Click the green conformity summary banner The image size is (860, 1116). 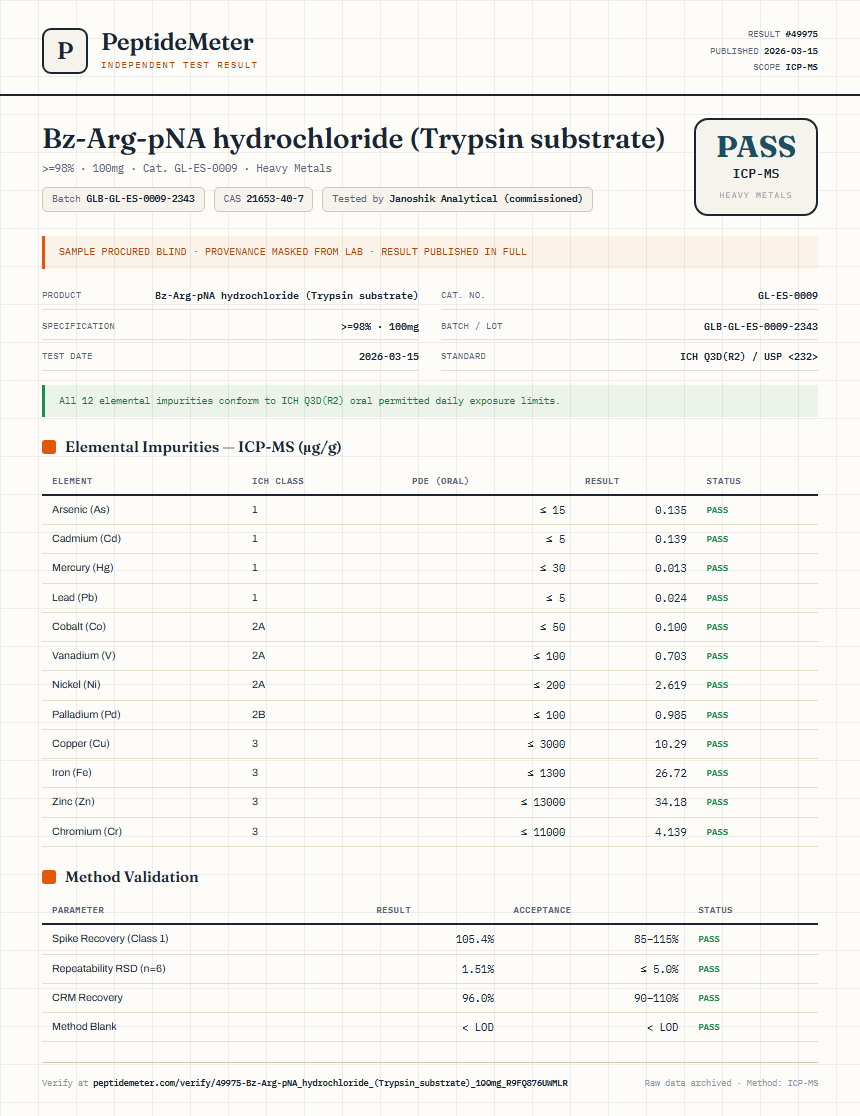430,401
